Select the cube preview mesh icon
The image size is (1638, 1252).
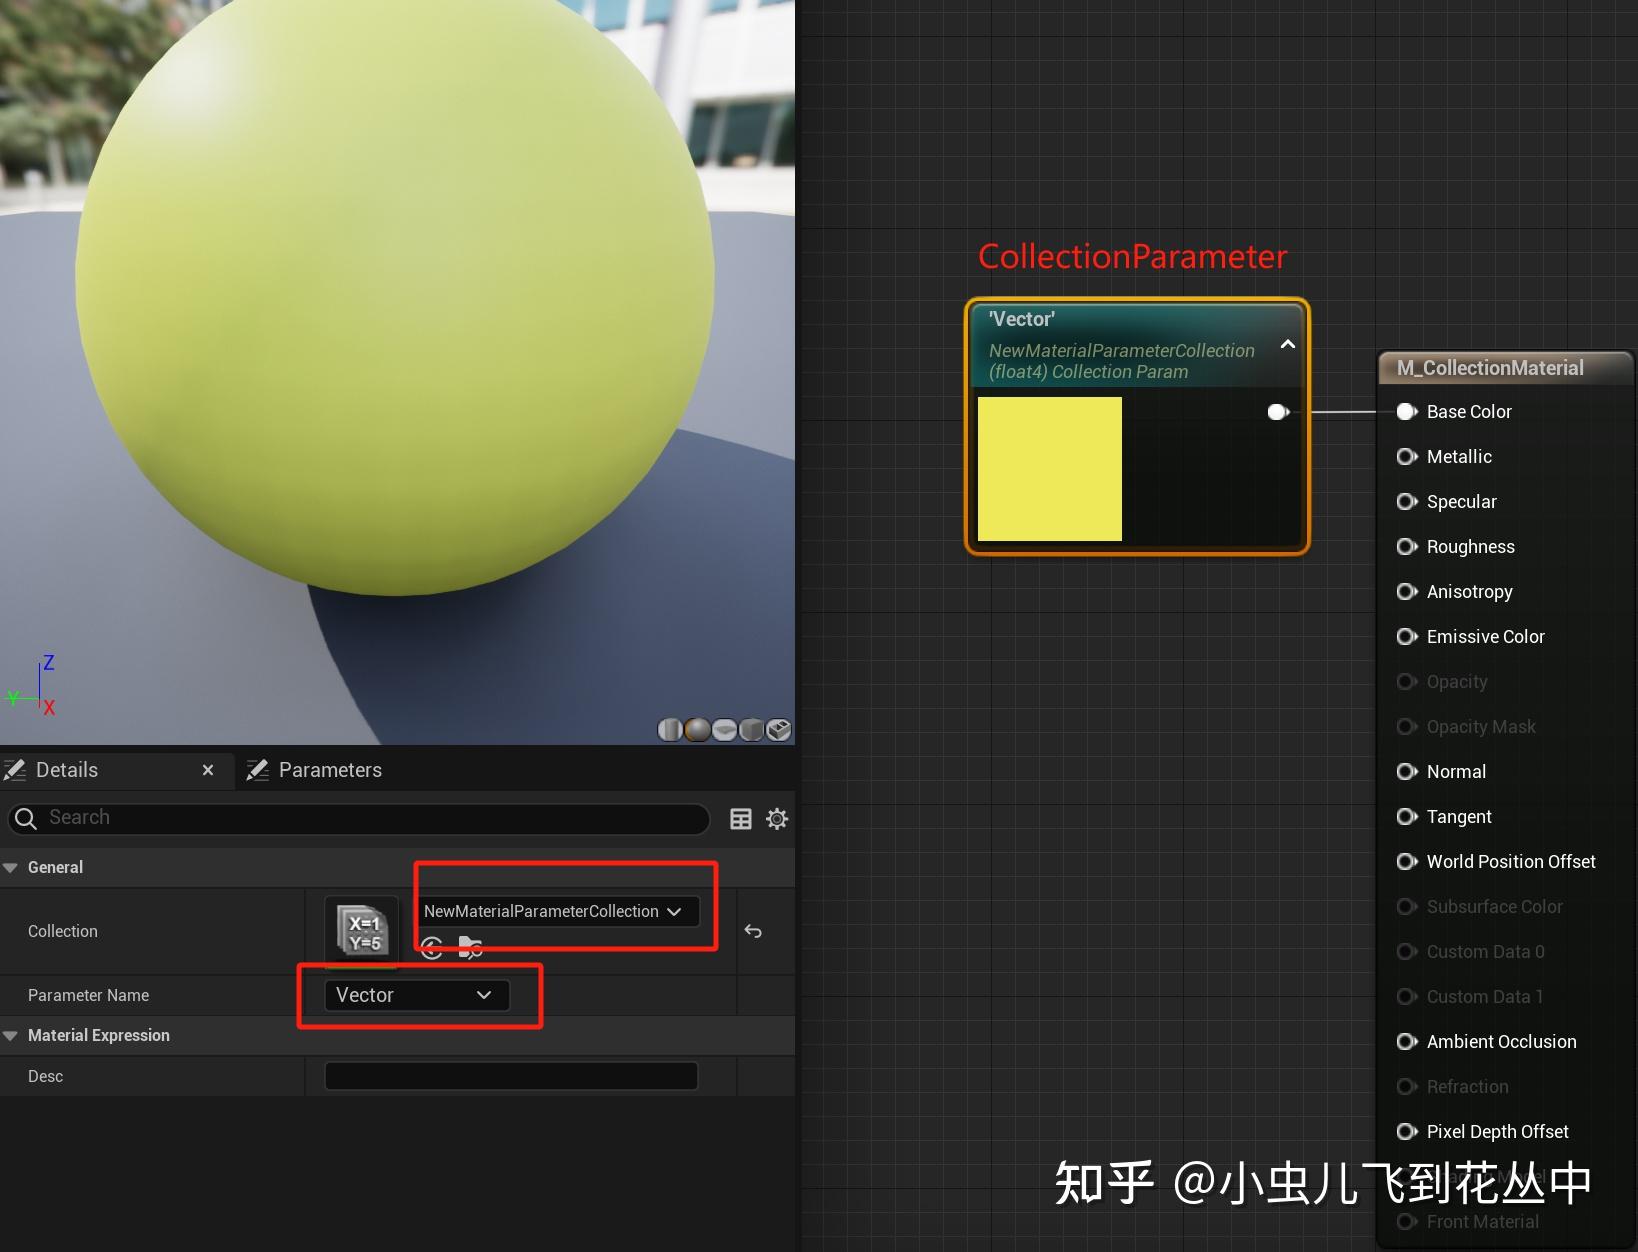[x=751, y=730]
